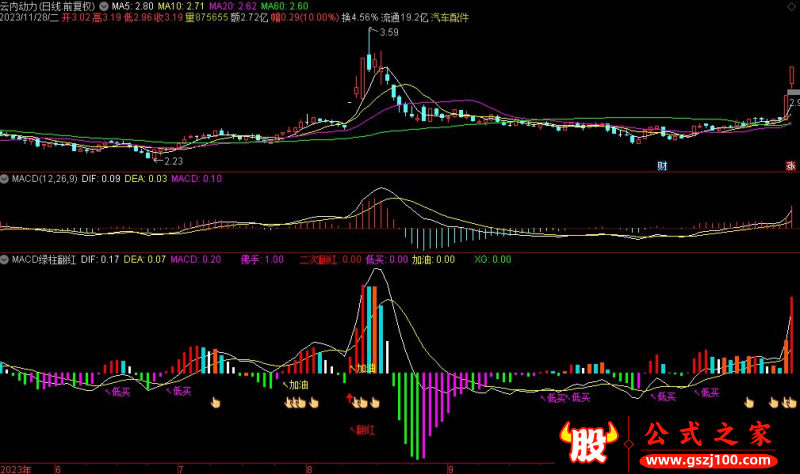Click the 二次翻红: 0.00 value
The height and width of the screenshot is (474, 800).
331,259
